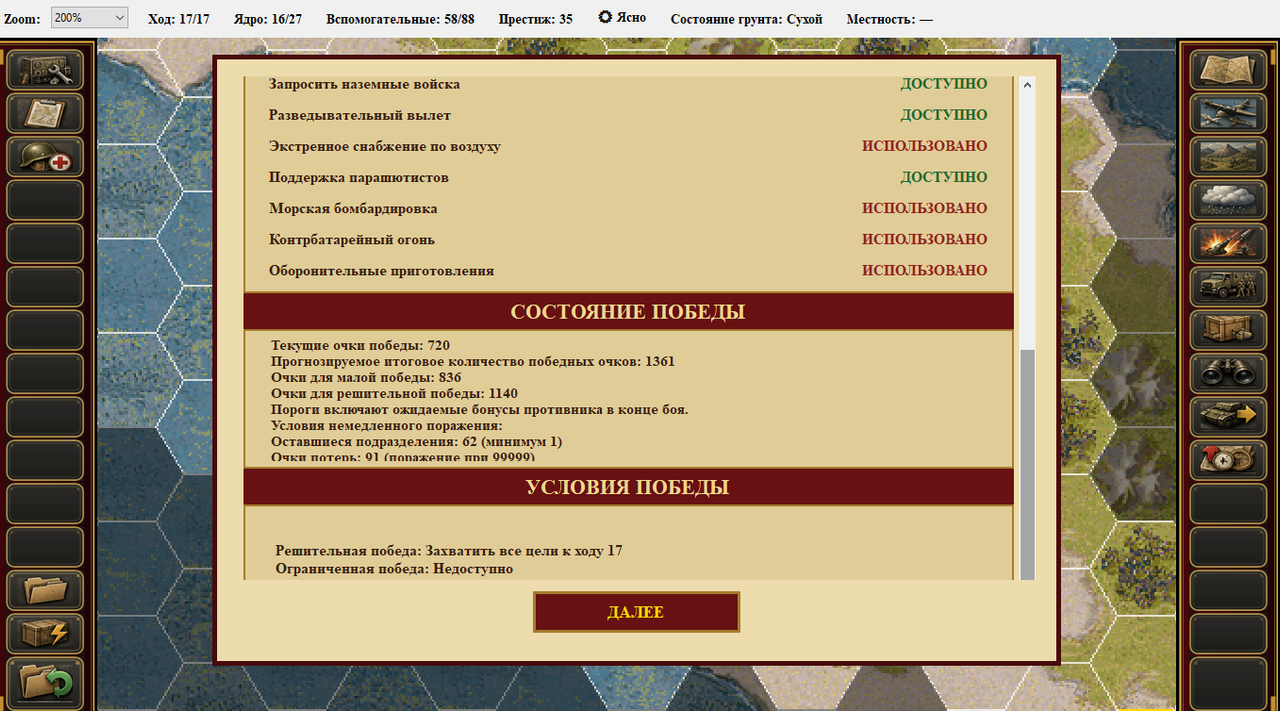The image size is (1280, 711).
Task: Select the Разведывательный вылет row
Action: [628, 115]
